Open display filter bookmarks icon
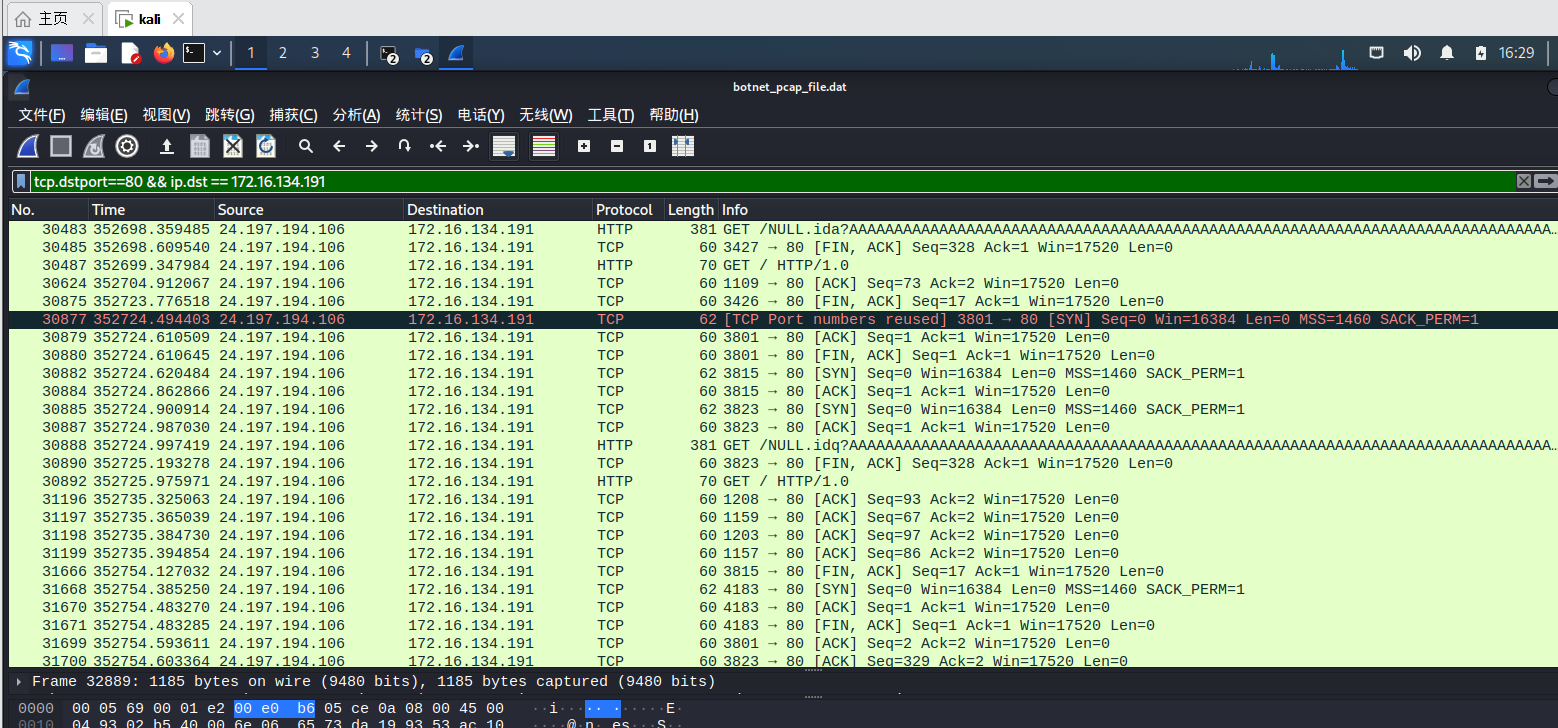The image size is (1558, 728). click(x=21, y=181)
